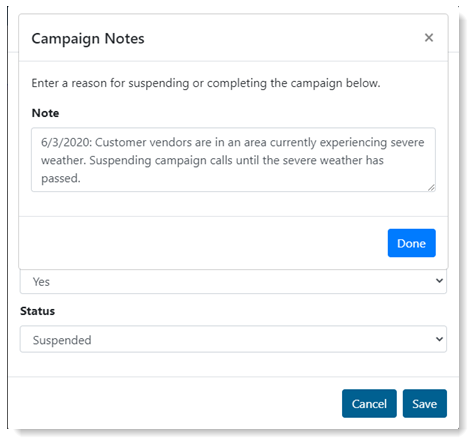Click the Yes dropdown chevron arrow
Screen dimensions: 474x444
[439, 281]
